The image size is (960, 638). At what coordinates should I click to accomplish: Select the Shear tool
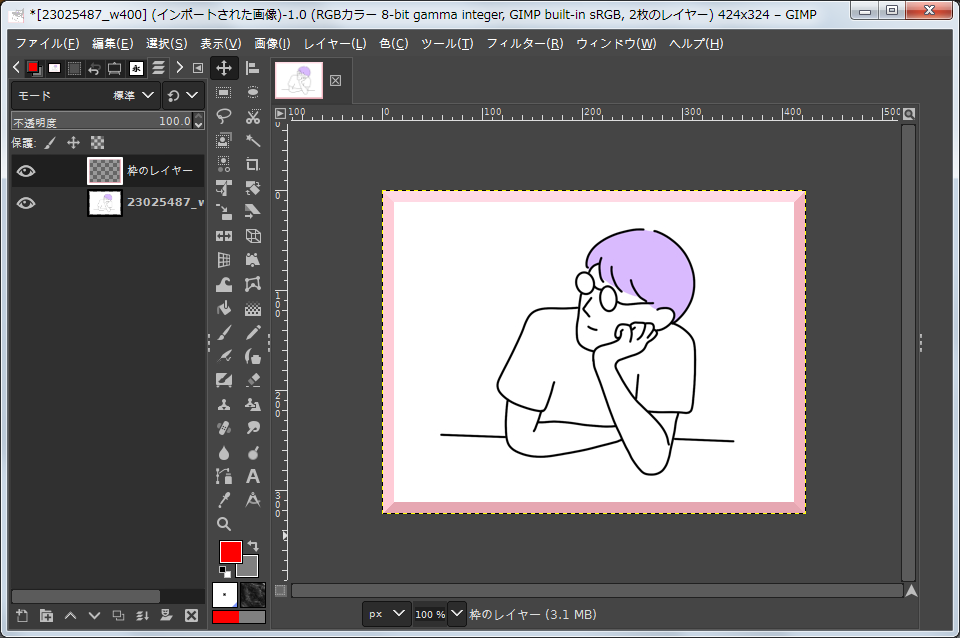pos(252,212)
